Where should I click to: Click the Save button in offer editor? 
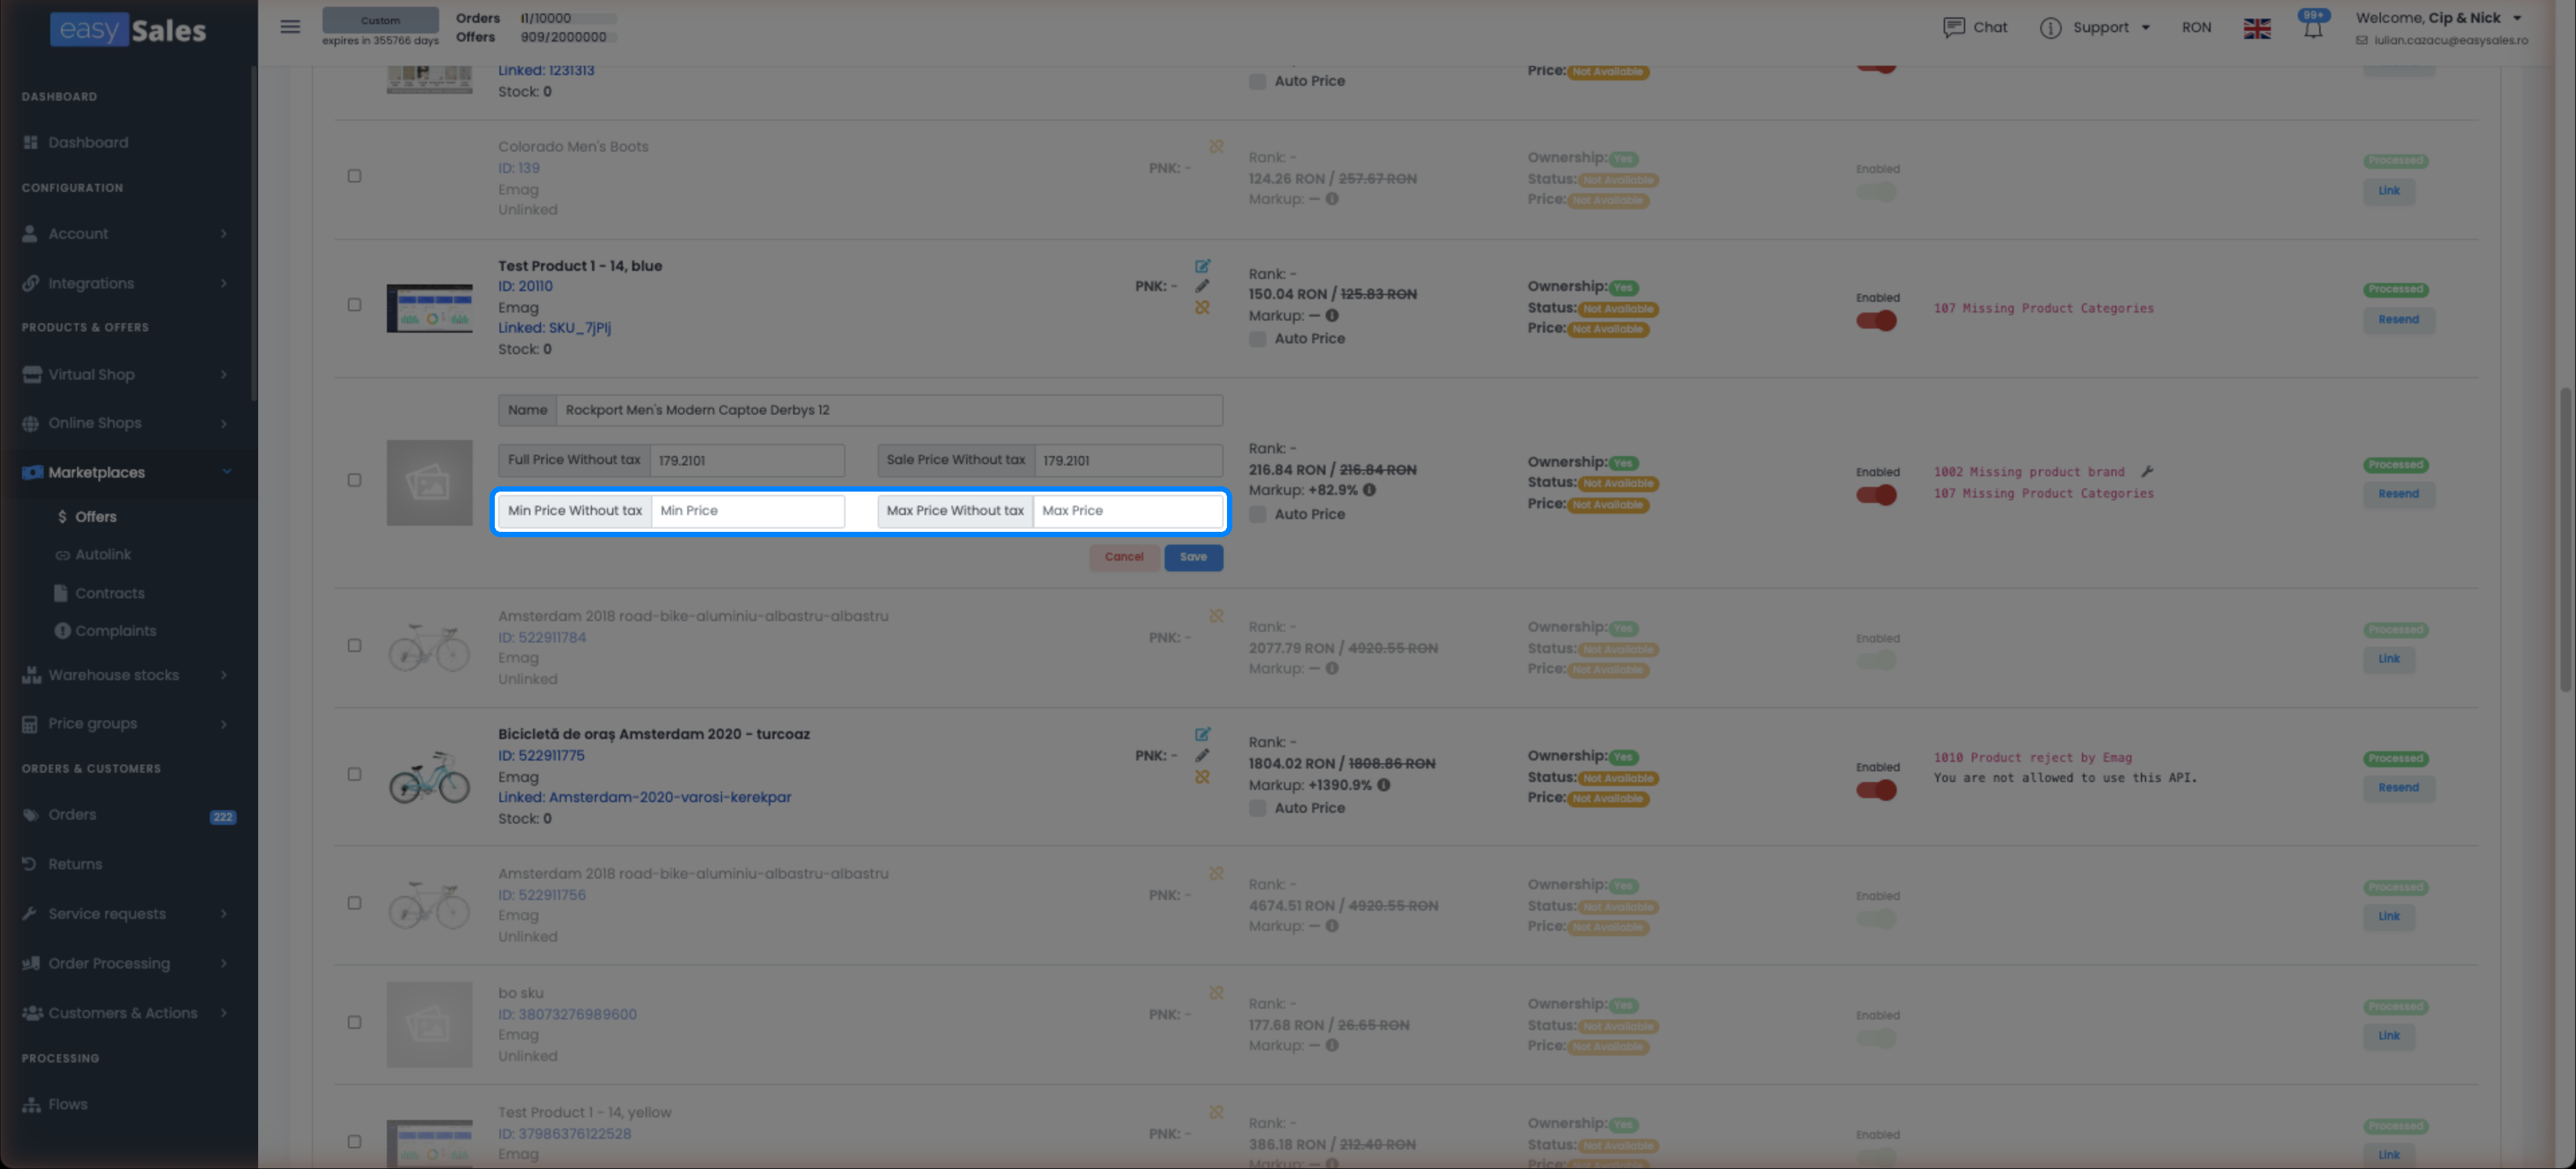[1193, 557]
